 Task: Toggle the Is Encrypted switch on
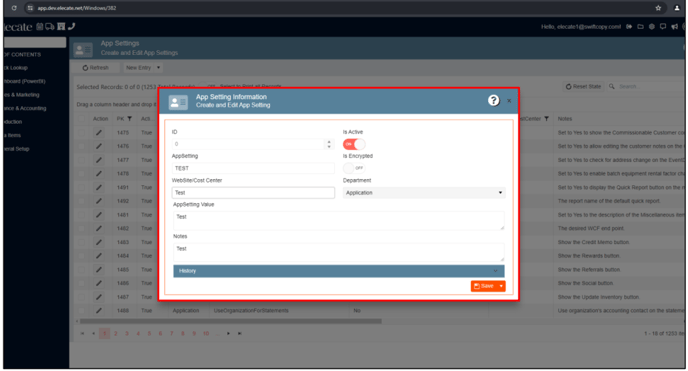click(354, 168)
